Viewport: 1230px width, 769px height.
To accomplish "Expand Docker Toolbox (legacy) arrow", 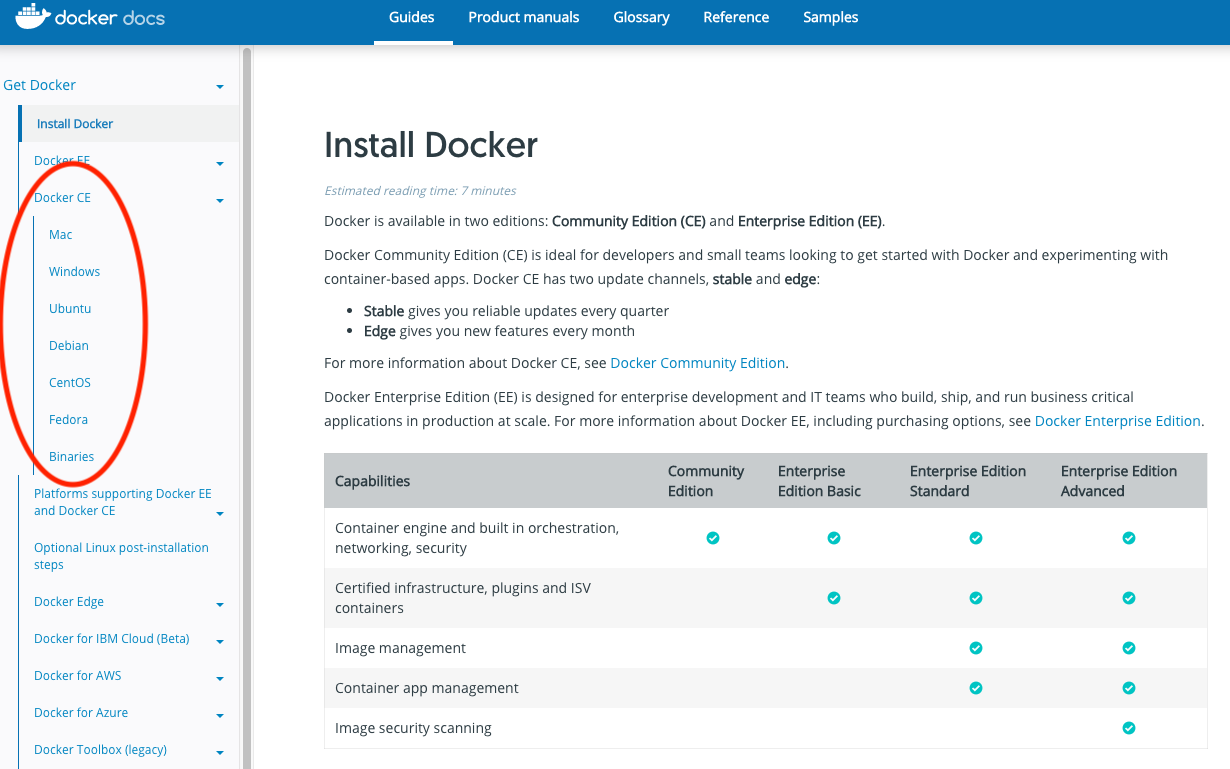I will tap(220, 753).
